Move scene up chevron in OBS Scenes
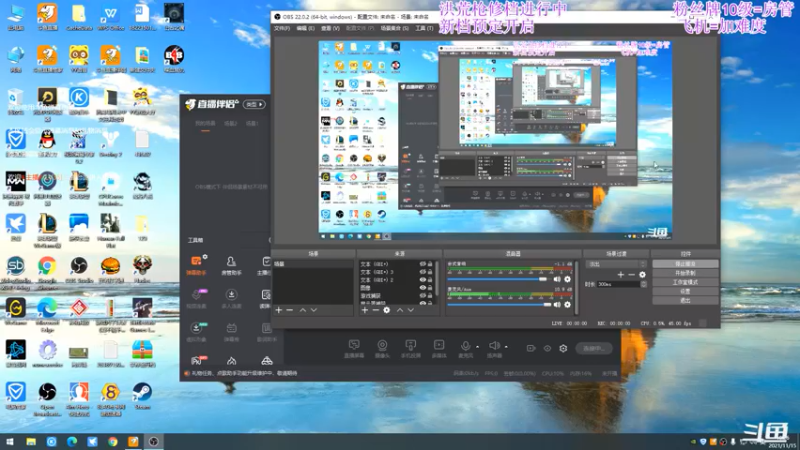The height and width of the screenshot is (450, 800). pos(303,310)
